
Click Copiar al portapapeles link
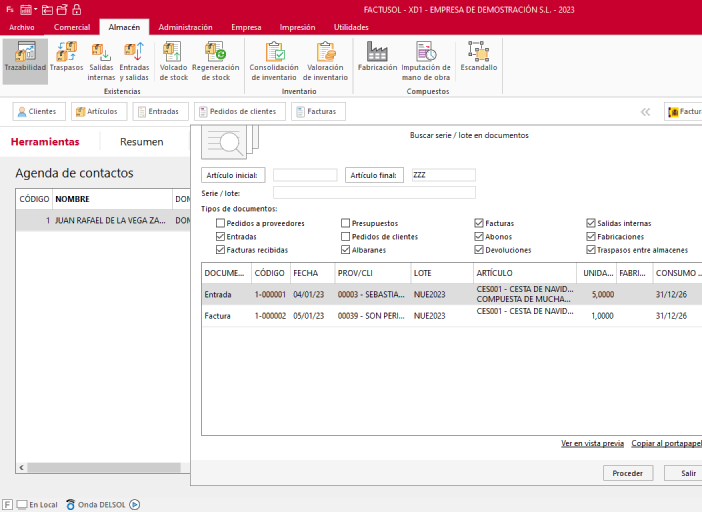(x=667, y=443)
